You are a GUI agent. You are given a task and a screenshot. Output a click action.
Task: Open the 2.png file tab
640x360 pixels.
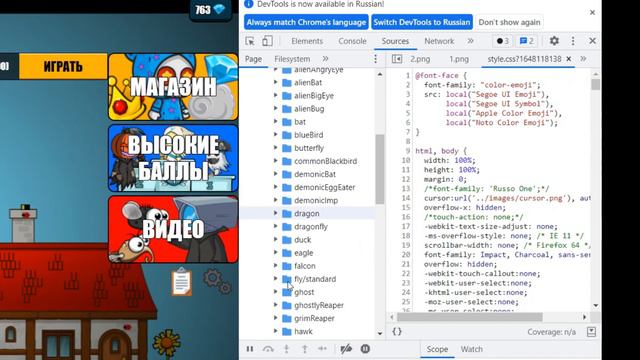pyautogui.click(x=420, y=59)
